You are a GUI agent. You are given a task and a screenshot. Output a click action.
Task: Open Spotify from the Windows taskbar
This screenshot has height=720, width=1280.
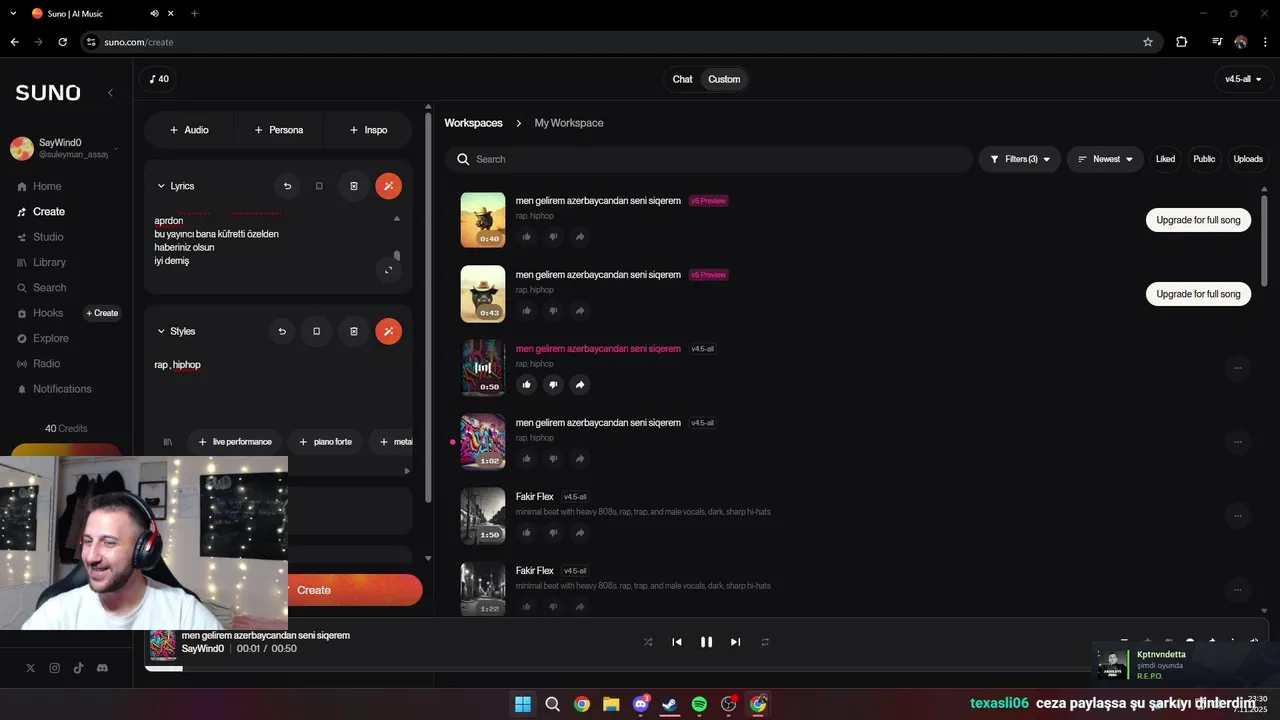point(699,704)
